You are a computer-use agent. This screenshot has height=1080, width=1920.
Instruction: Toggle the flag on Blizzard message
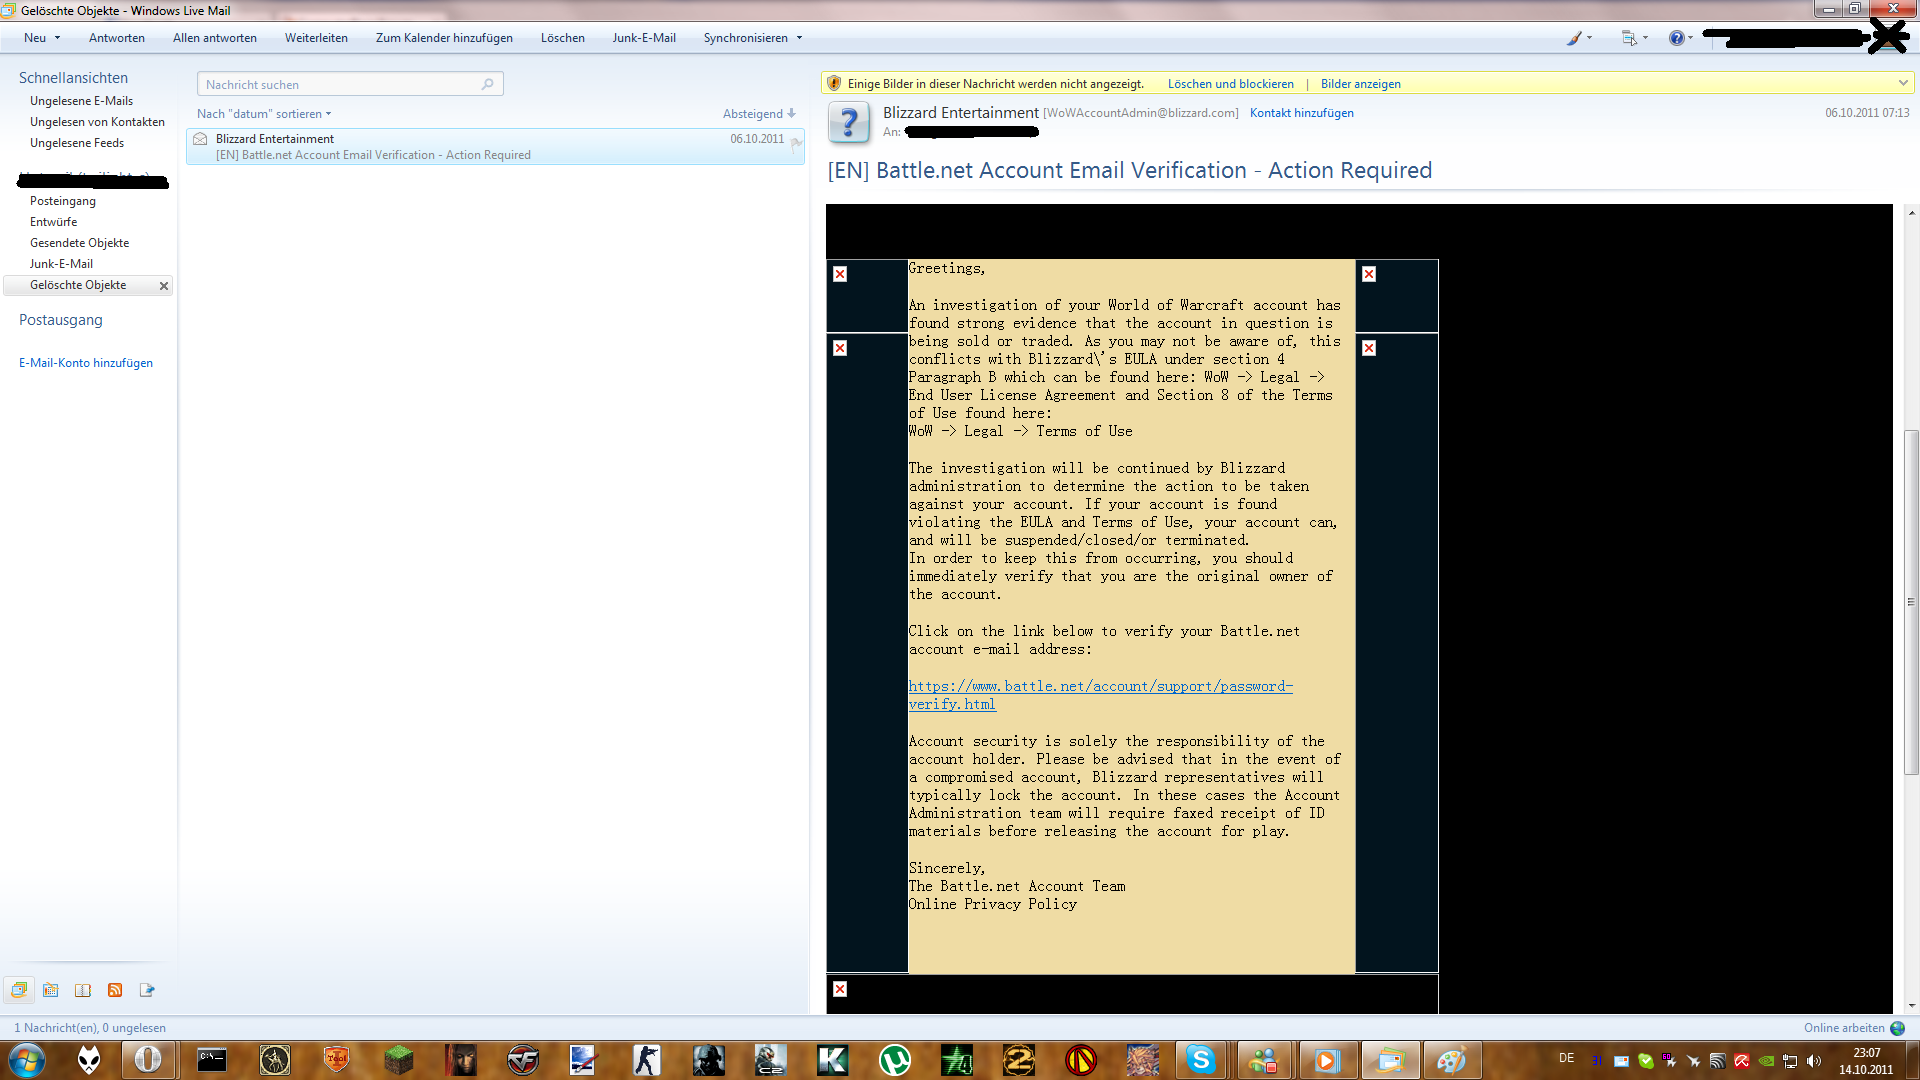coord(796,145)
